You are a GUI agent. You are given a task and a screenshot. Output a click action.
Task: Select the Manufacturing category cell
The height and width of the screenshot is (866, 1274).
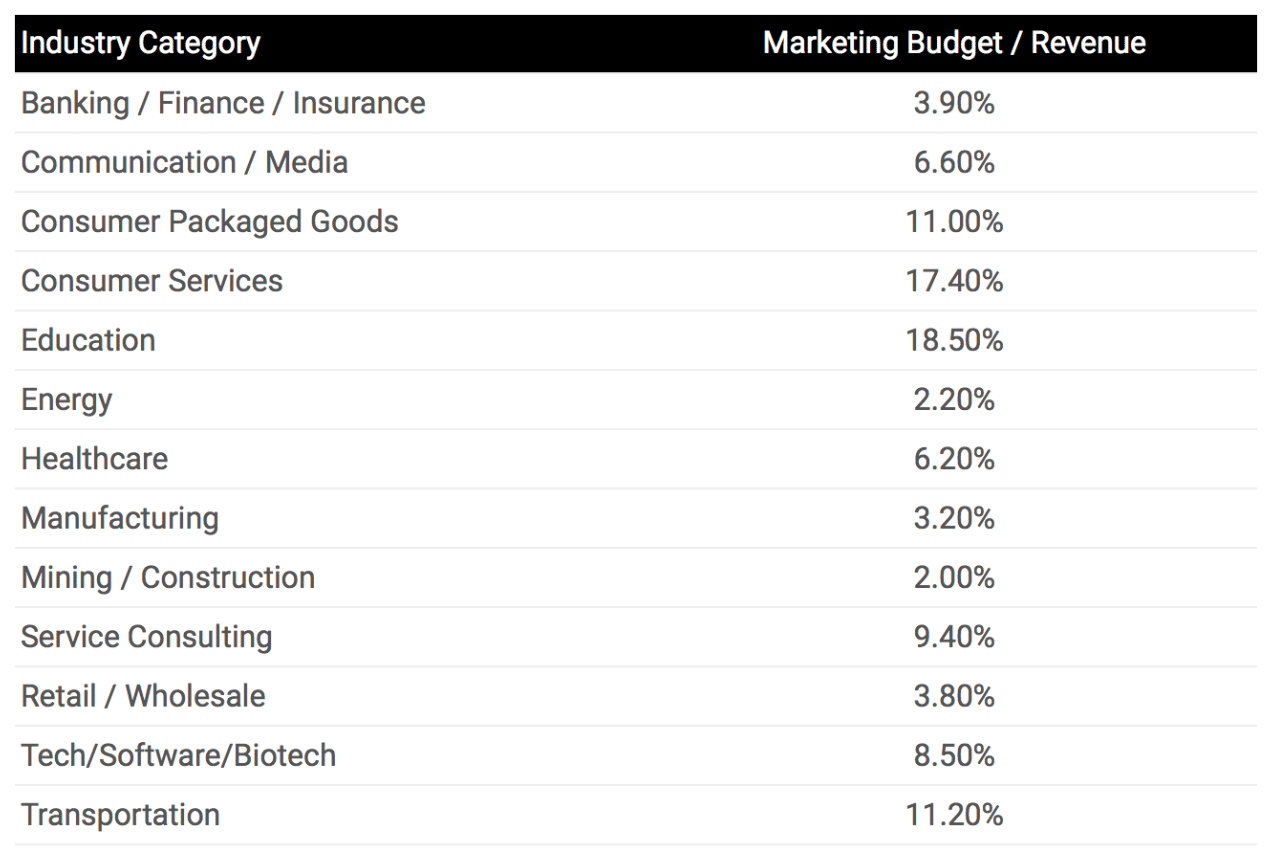[120, 518]
